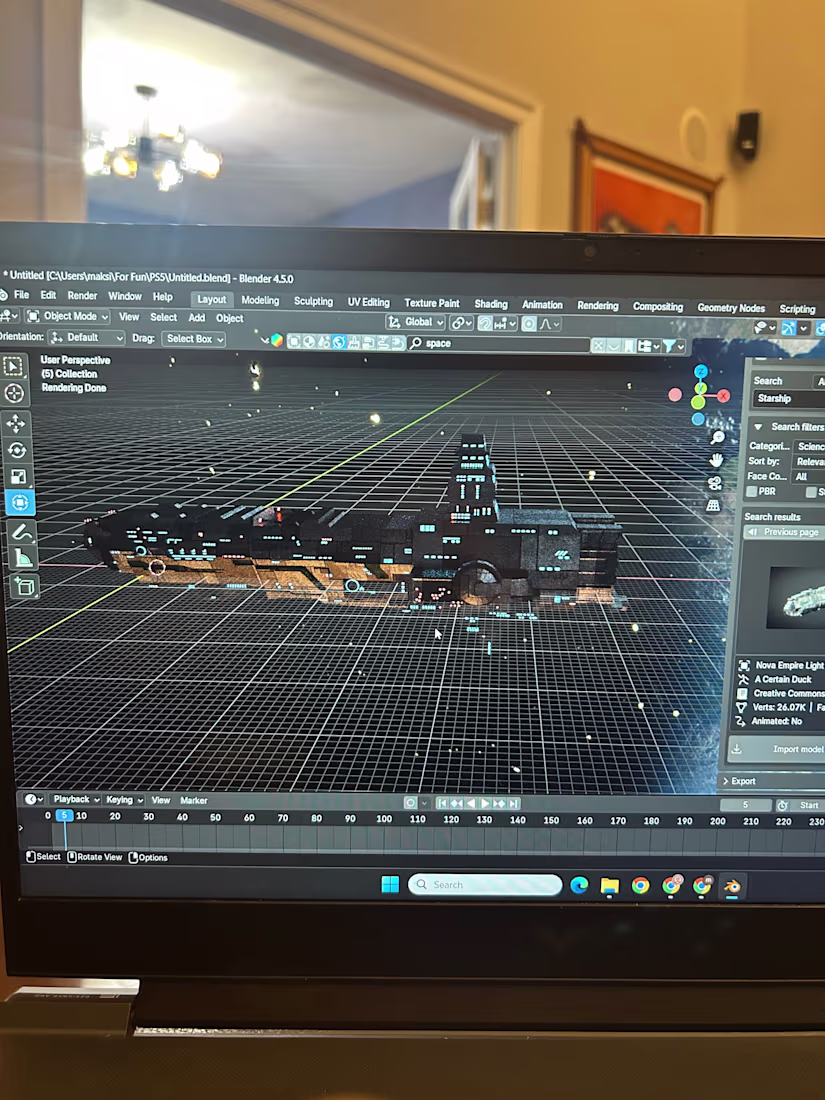Play the animation forward

point(485,804)
